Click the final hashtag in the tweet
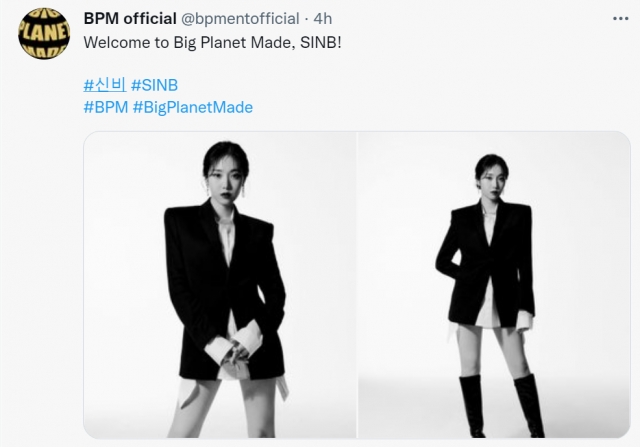The image size is (640, 447). pyautogui.click(x=193, y=107)
